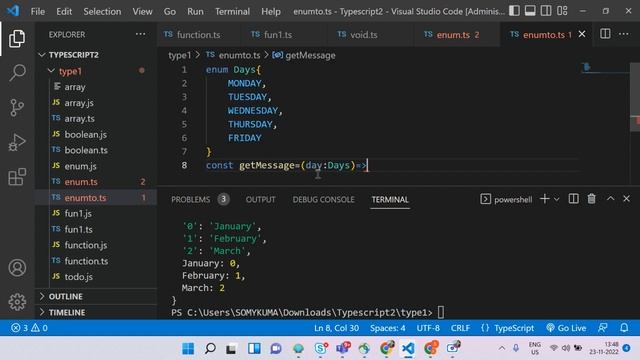The width and height of the screenshot is (640, 360).
Task: Toggle the bottom panel layout icon
Action: point(530,11)
